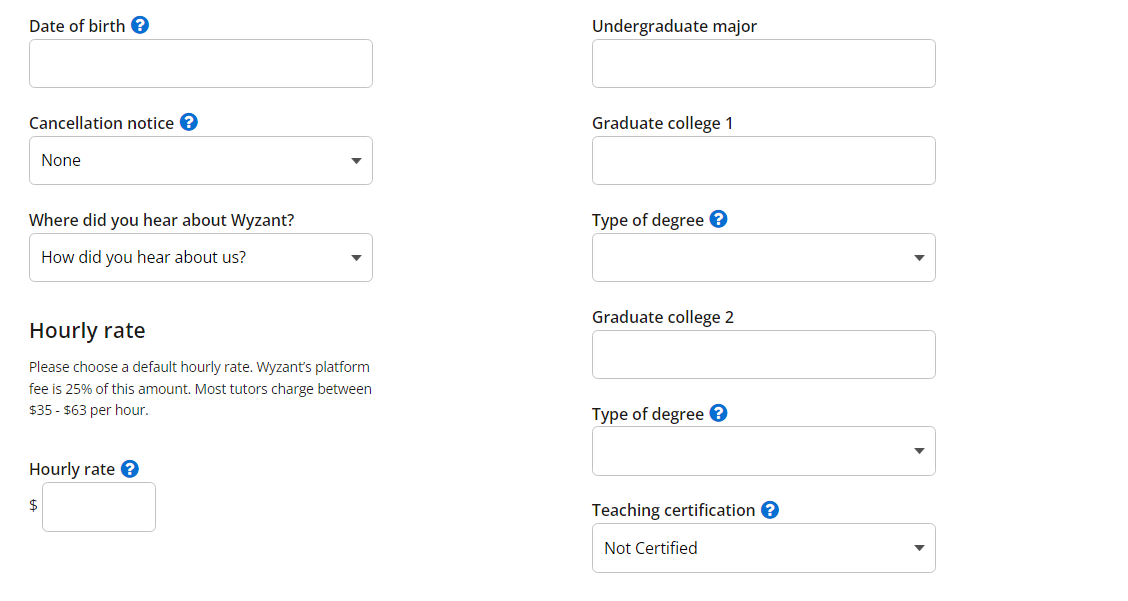Click help icon beside first Type of degree
Image resolution: width=1128 pixels, height=601 pixels.
[718, 220]
